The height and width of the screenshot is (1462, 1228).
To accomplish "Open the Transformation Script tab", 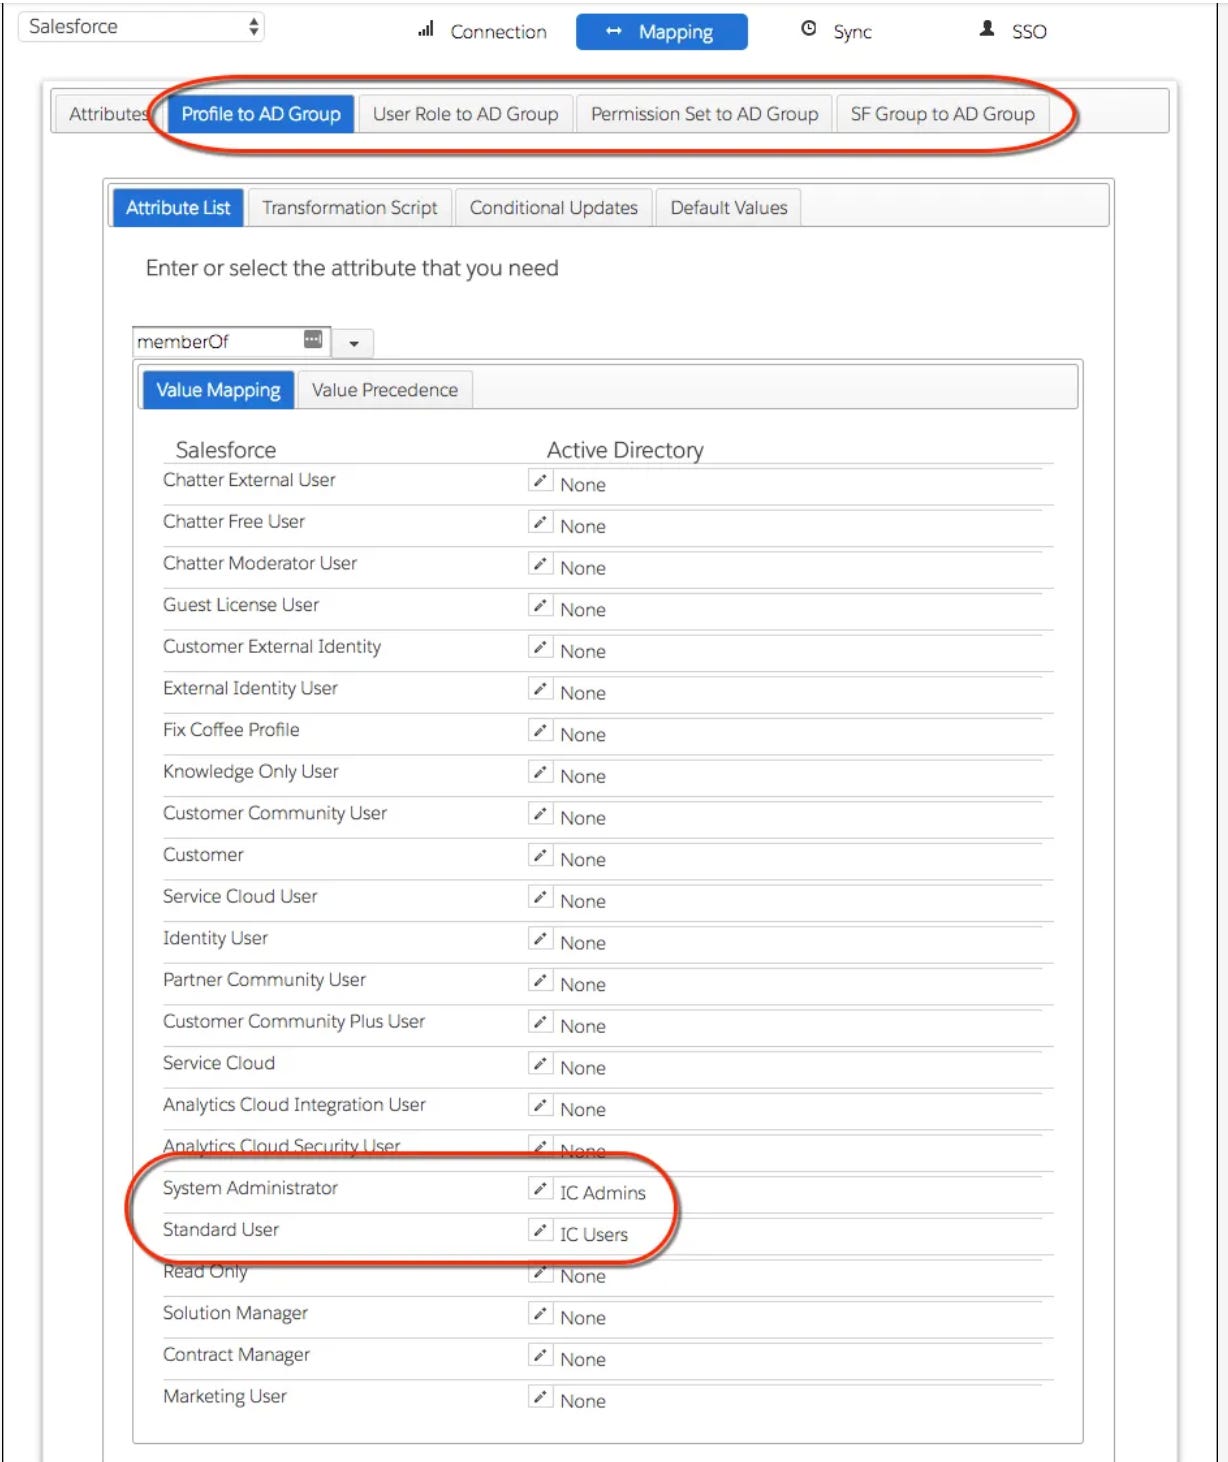I will coord(350,208).
